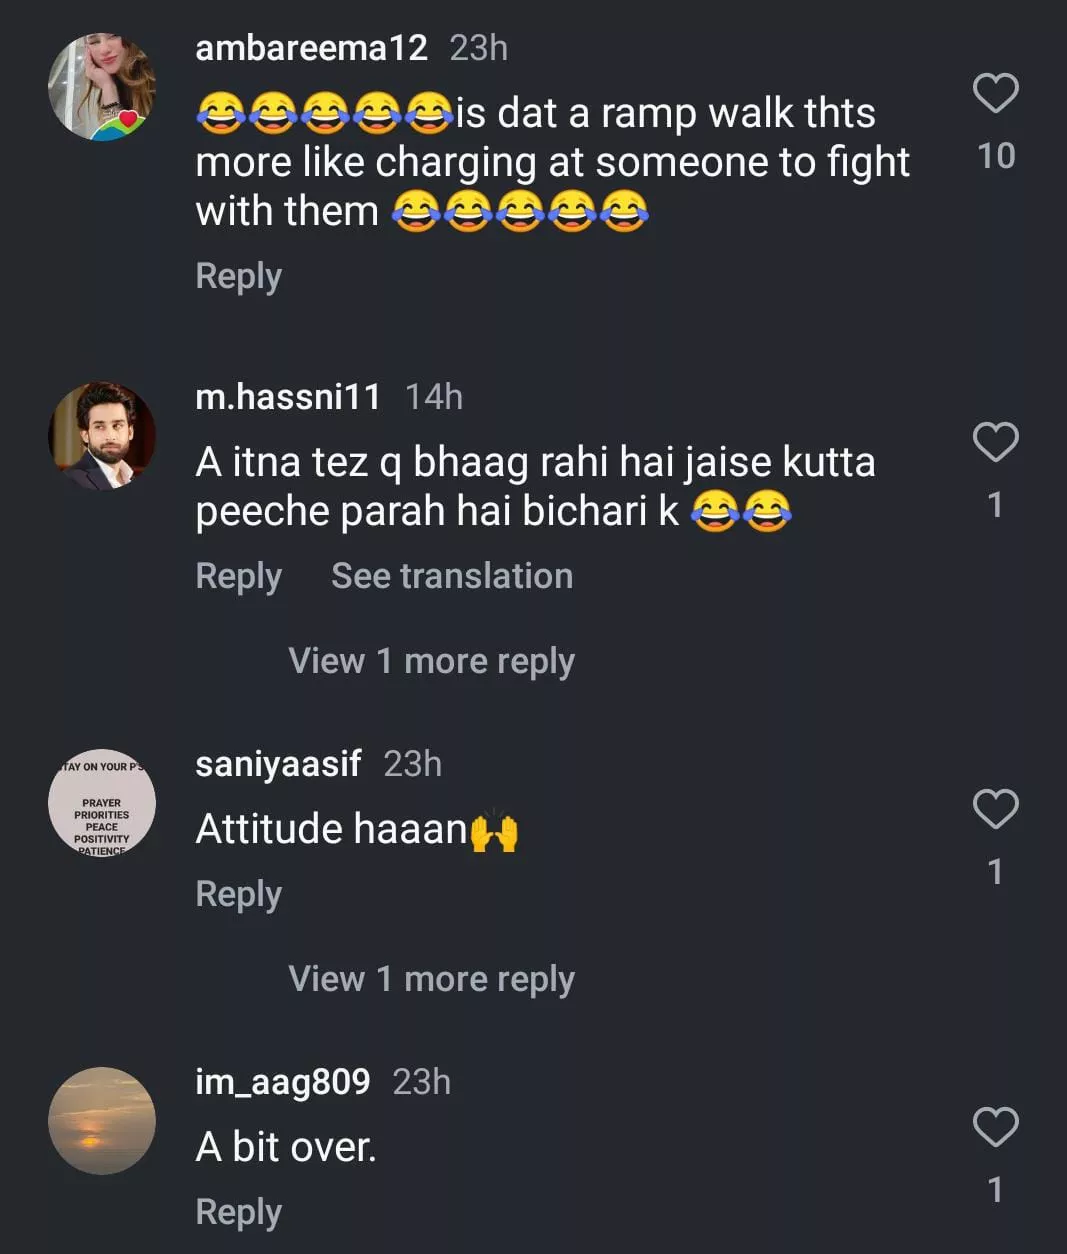
Task: Open username ambareema12
Action: click(311, 47)
